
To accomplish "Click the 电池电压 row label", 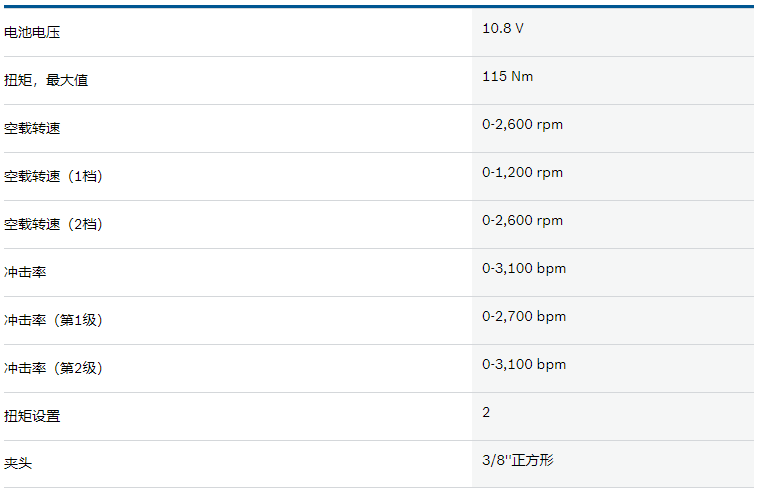I will pyautogui.click(x=32, y=32).
